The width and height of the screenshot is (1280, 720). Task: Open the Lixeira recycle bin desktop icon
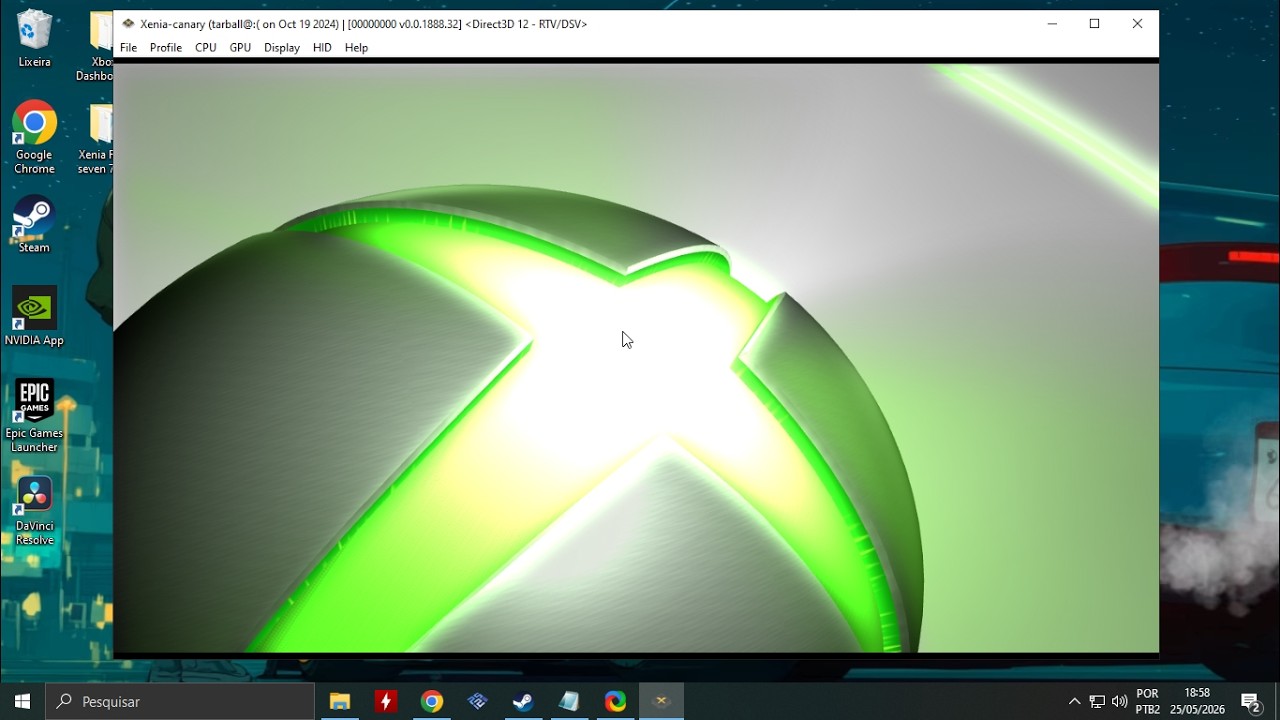point(34,39)
